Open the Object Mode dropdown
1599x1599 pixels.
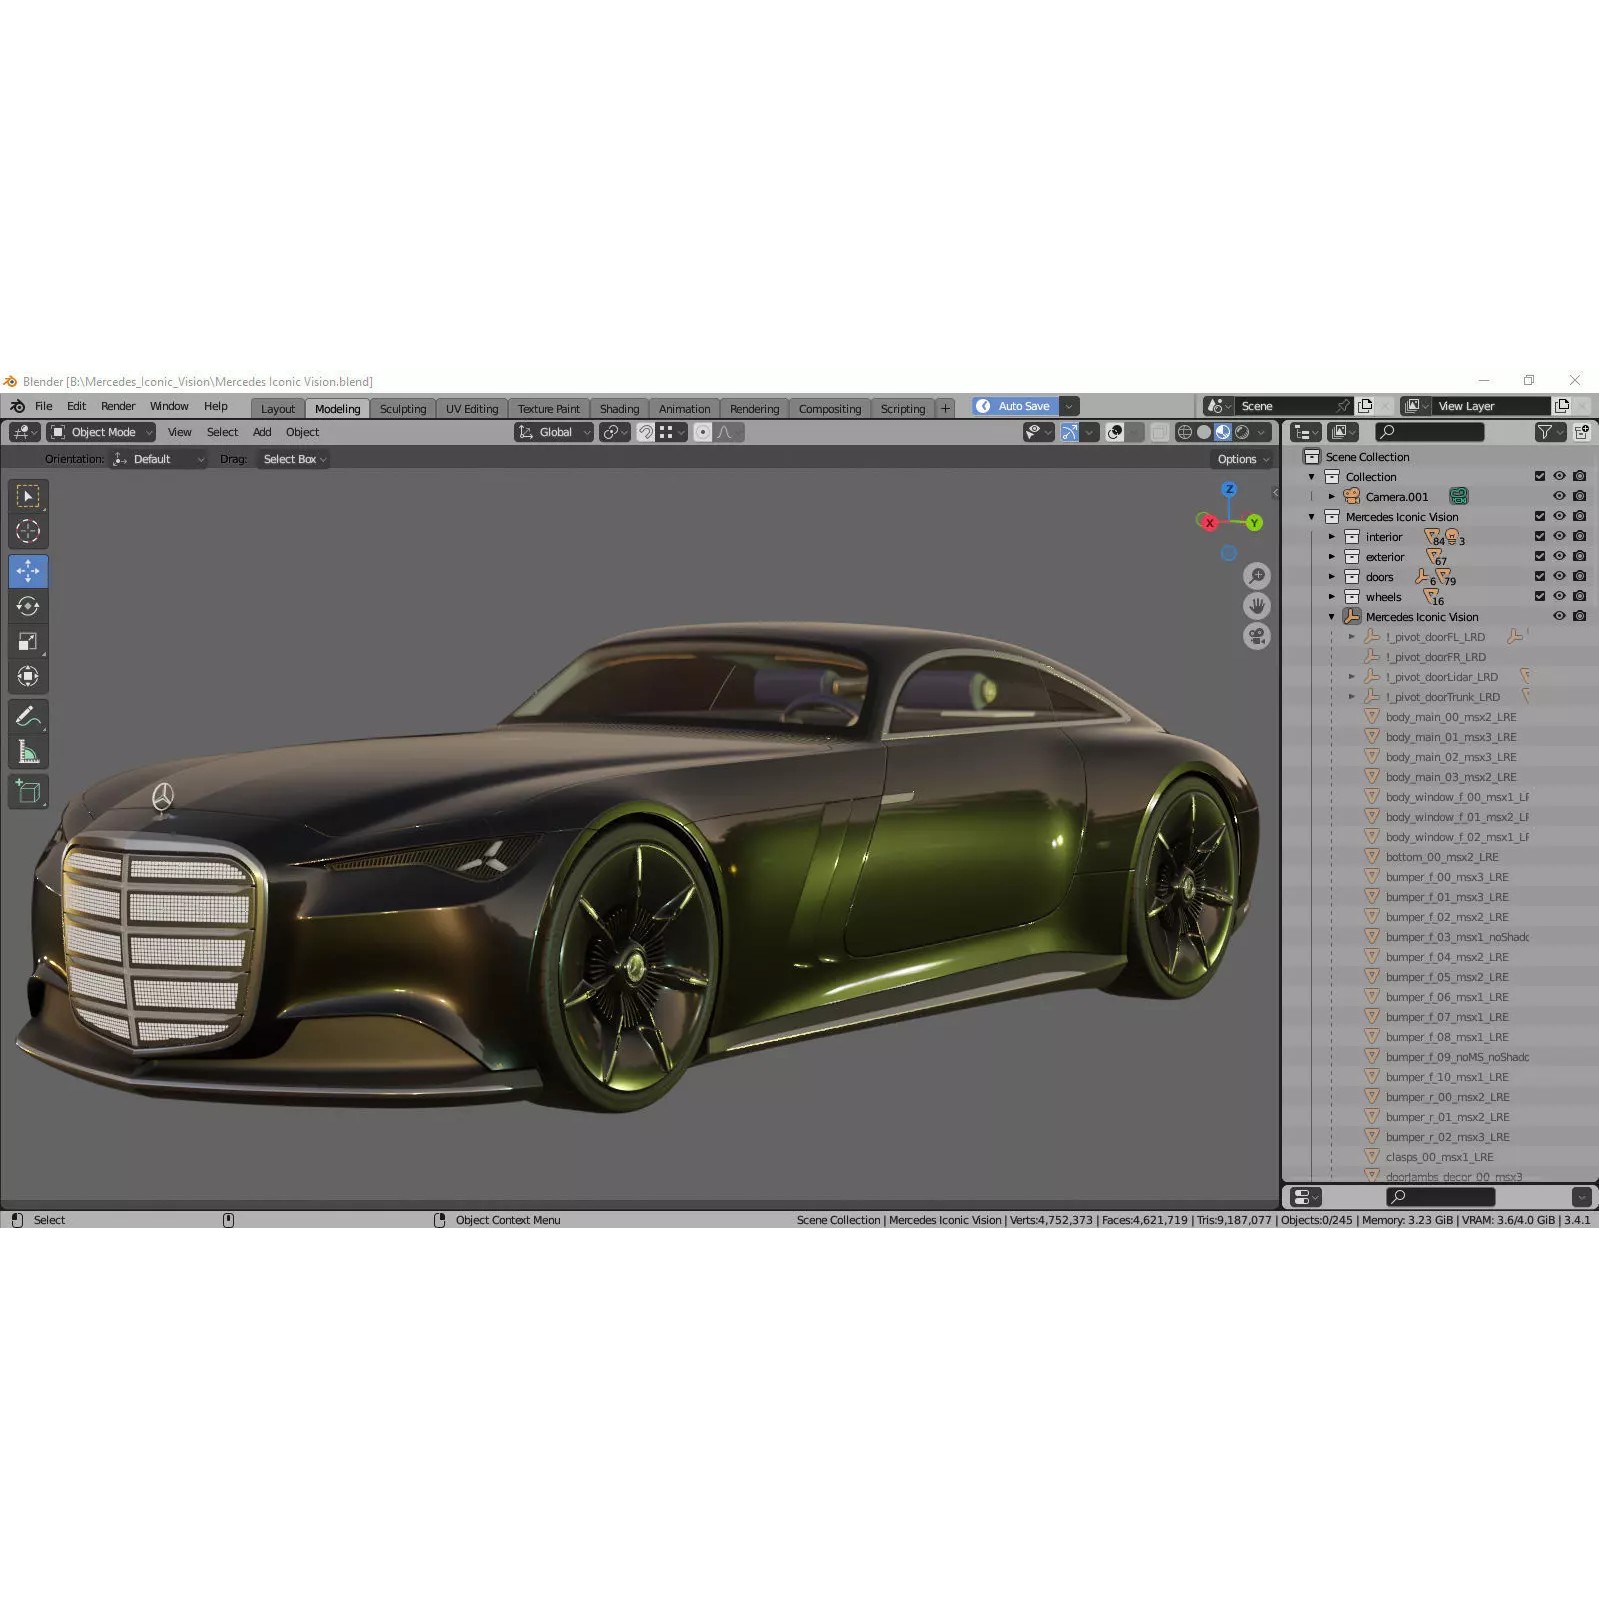tap(101, 432)
